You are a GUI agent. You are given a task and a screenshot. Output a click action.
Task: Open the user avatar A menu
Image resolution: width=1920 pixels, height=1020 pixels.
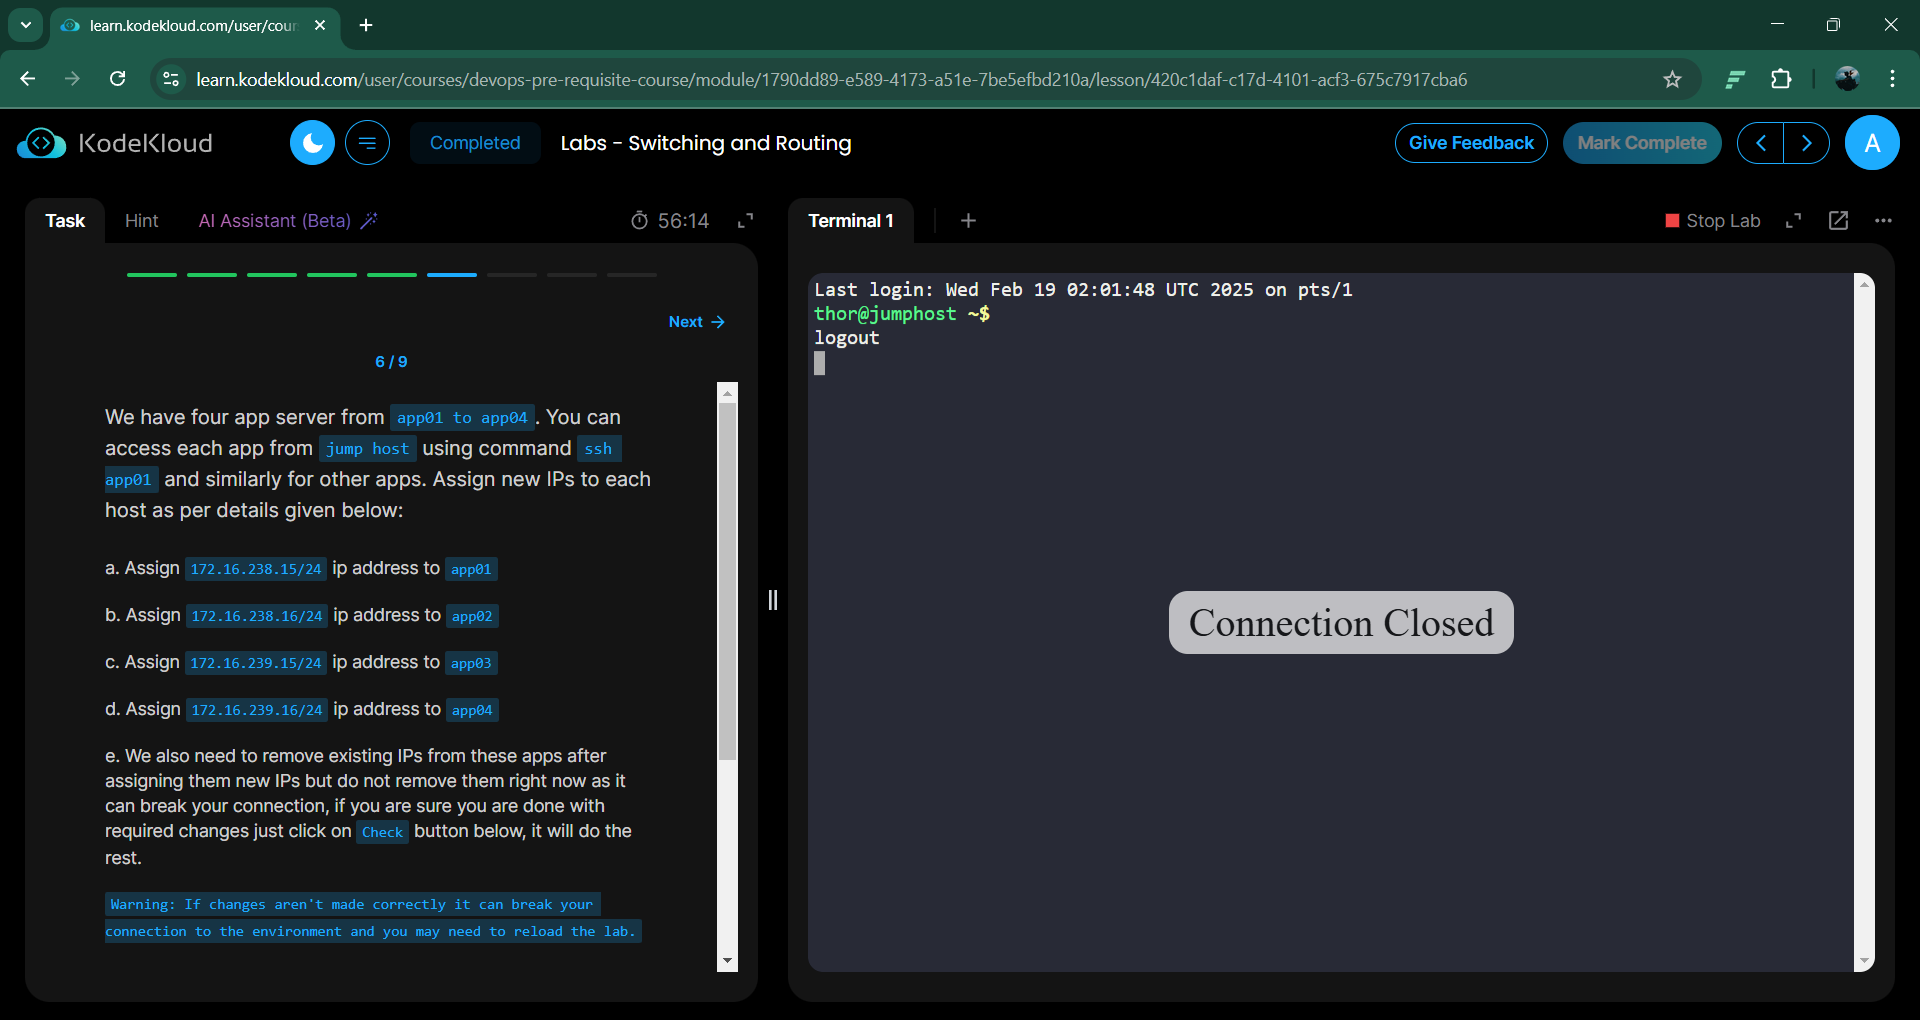coord(1872,143)
